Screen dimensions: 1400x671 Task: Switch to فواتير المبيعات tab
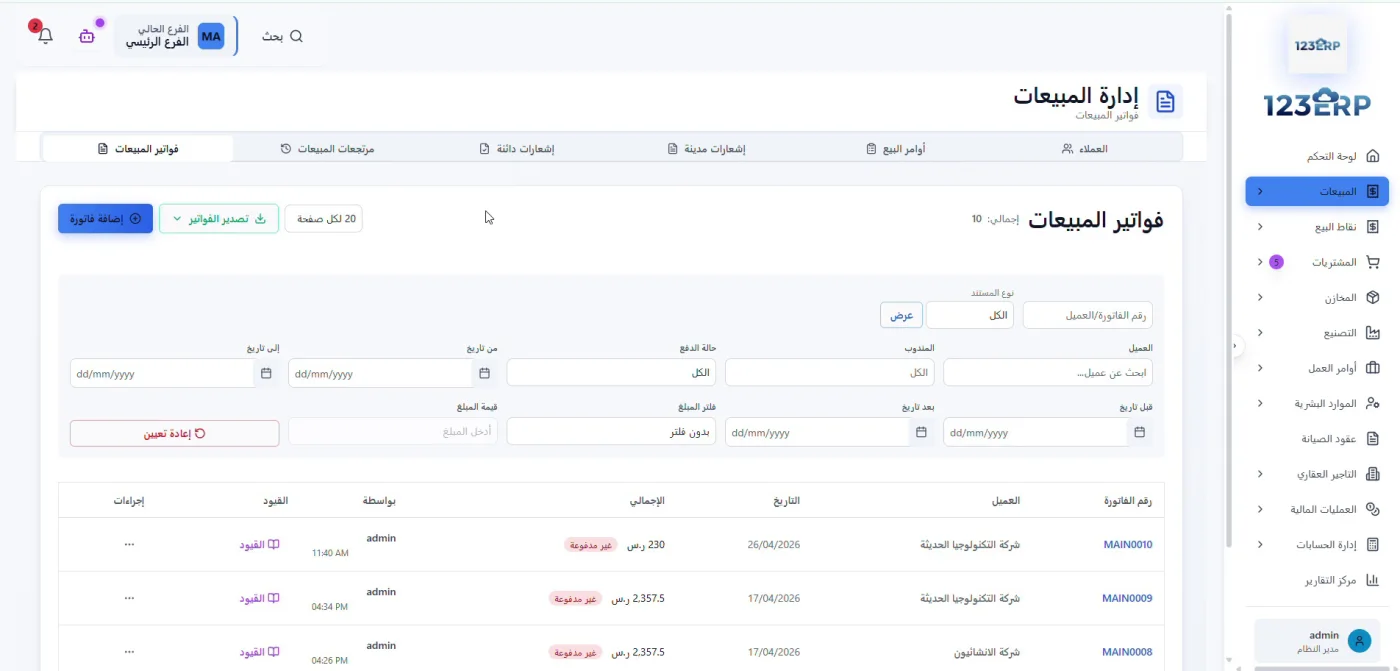click(138, 148)
